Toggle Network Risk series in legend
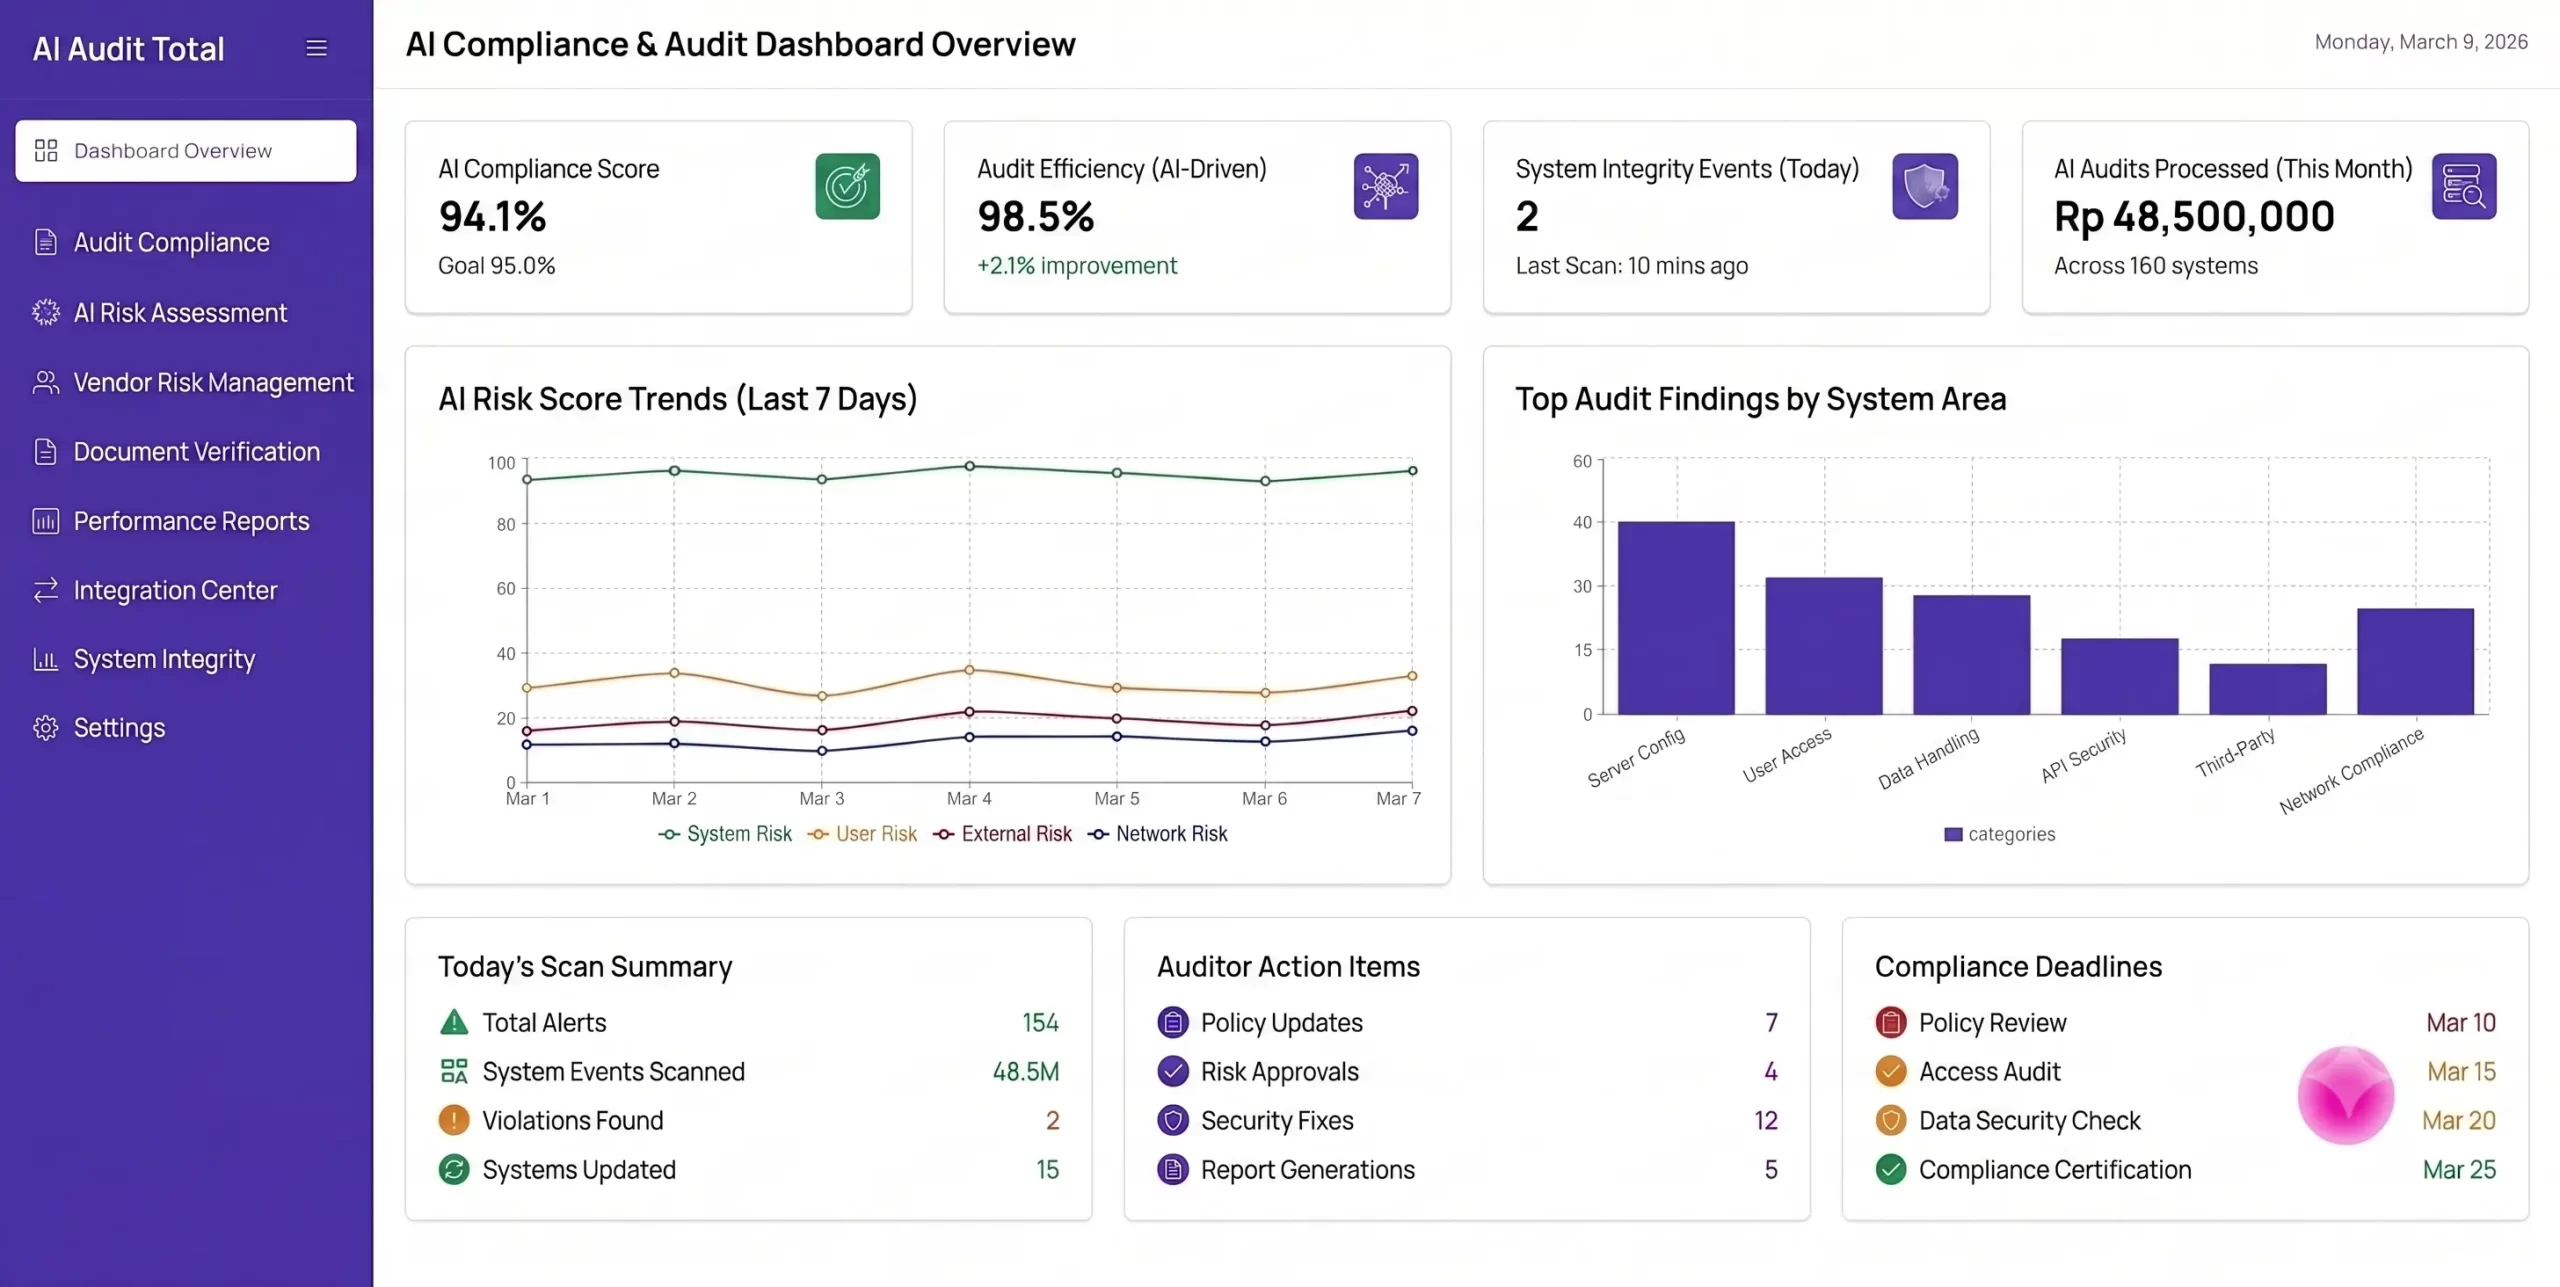The width and height of the screenshot is (2560, 1287). (x=1157, y=834)
